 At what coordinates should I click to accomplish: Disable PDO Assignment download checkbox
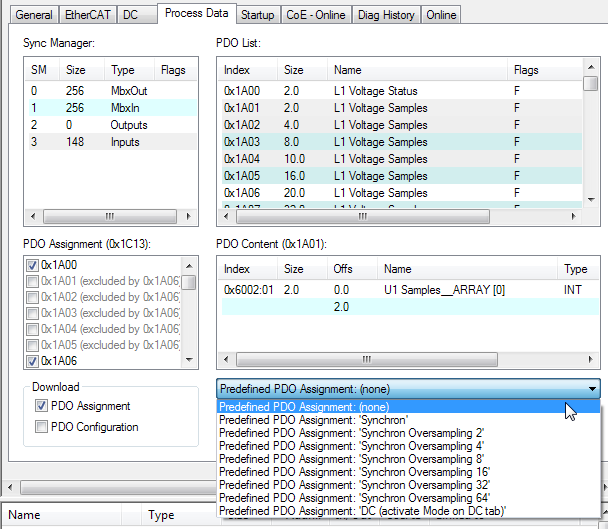[x=41, y=406]
